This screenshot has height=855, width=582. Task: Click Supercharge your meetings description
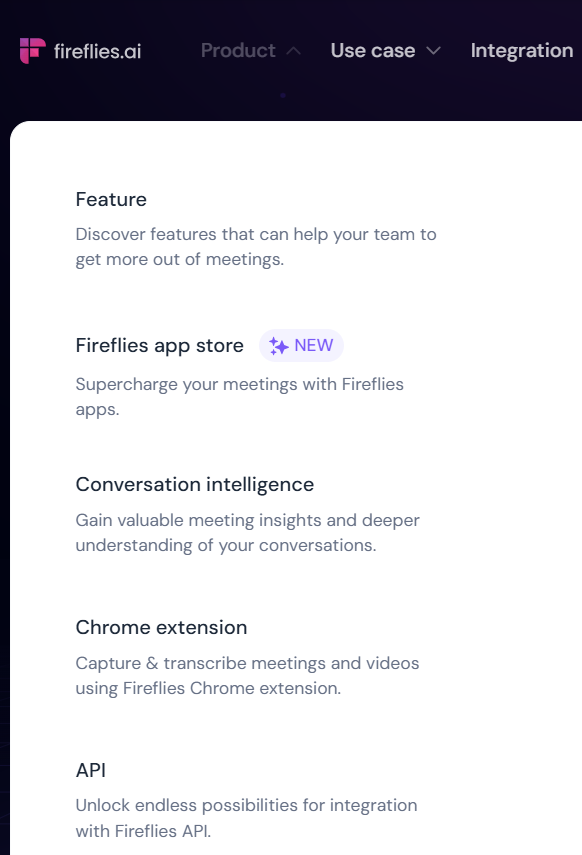click(239, 396)
